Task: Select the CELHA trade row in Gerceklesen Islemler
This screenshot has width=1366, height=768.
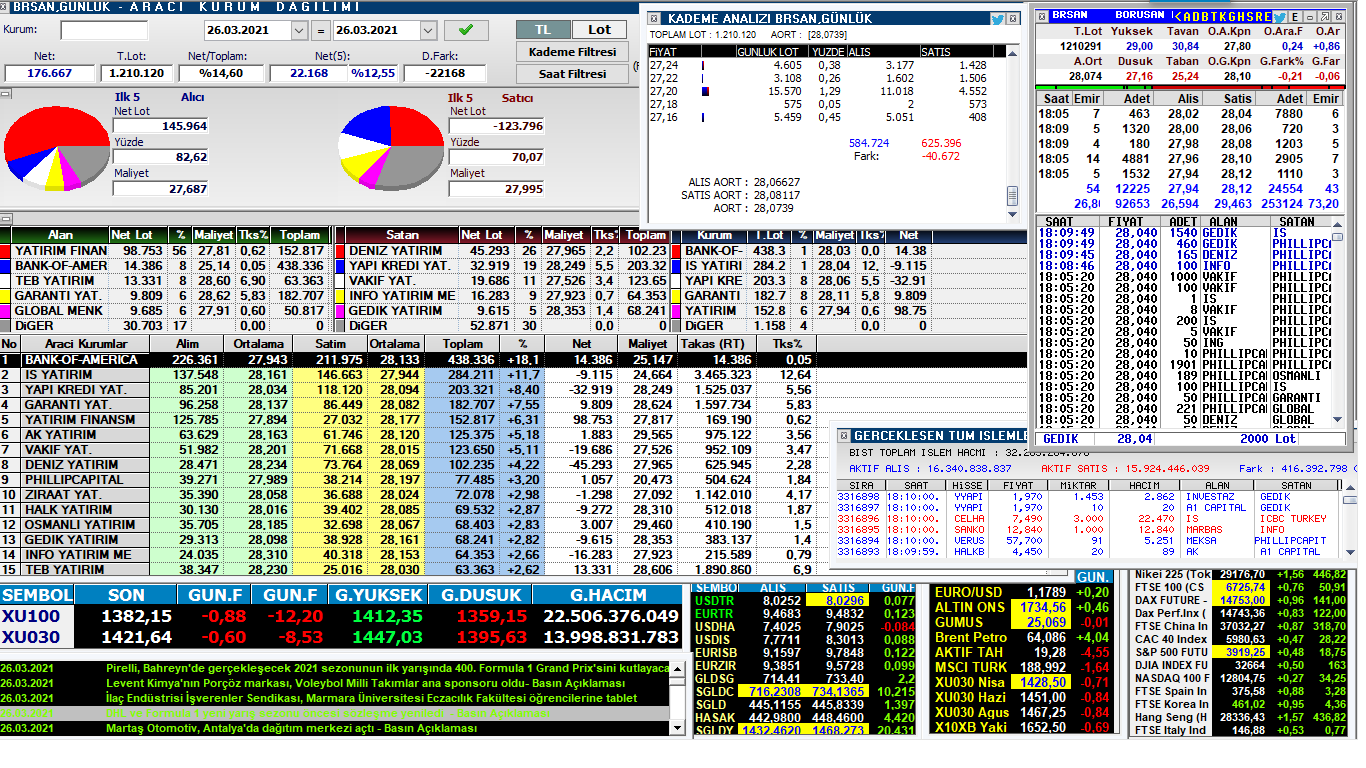Action: click(1089, 518)
